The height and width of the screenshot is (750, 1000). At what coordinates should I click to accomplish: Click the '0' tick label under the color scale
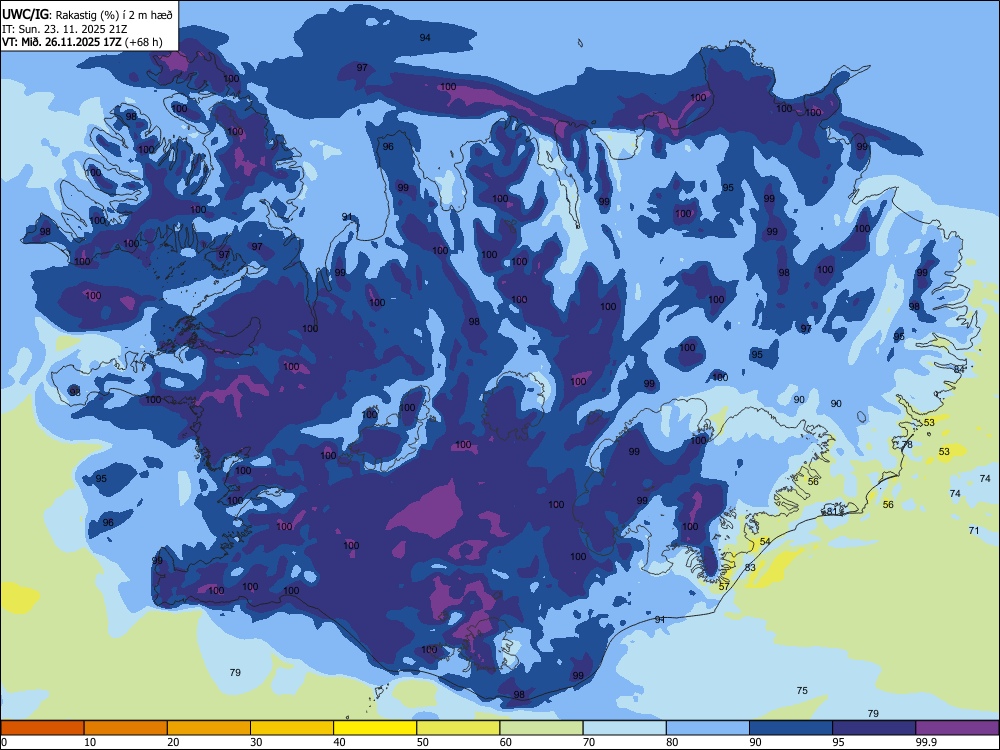(4, 742)
